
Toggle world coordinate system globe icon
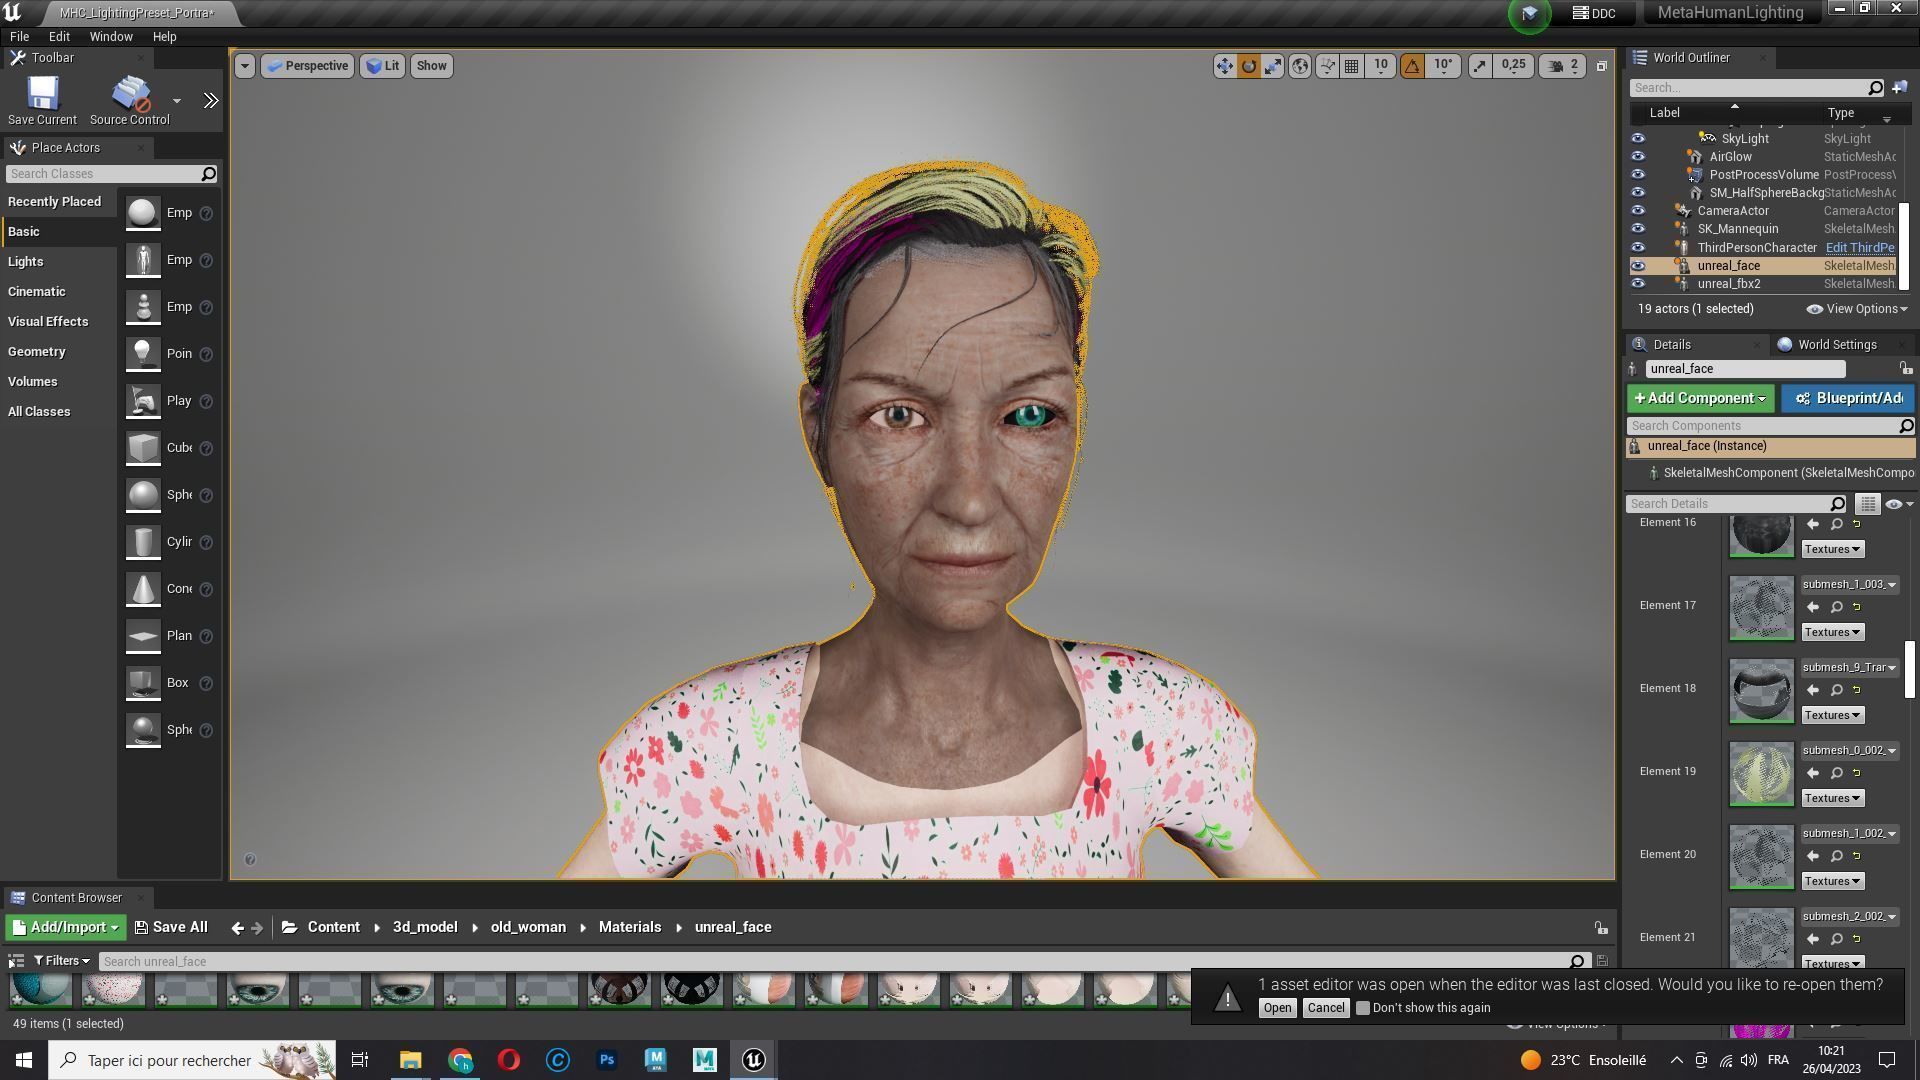coord(1299,66)
